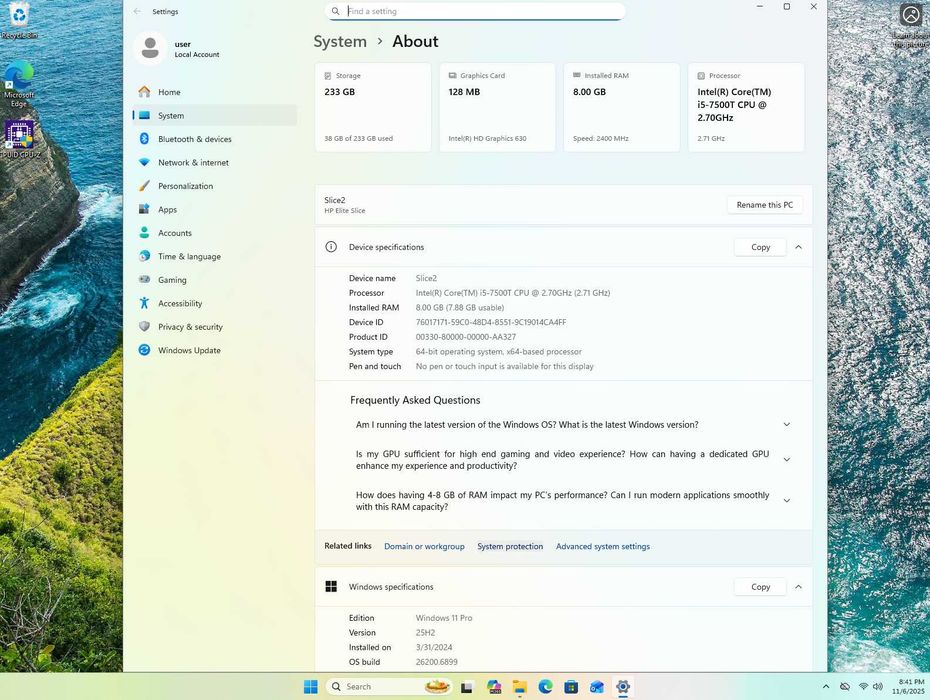Select the Processor info card

pyautogui.click(x=746, y=107)
